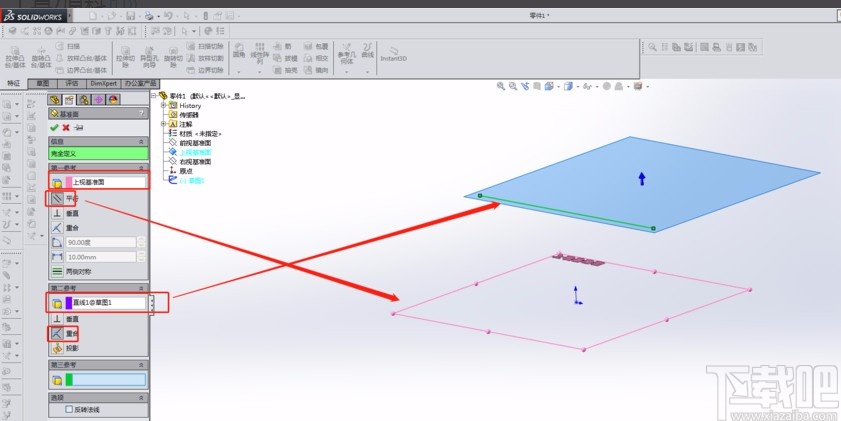Collapse the 第三参考 third reference section
This screenshot has width=841, height=421.
point(141,365)
